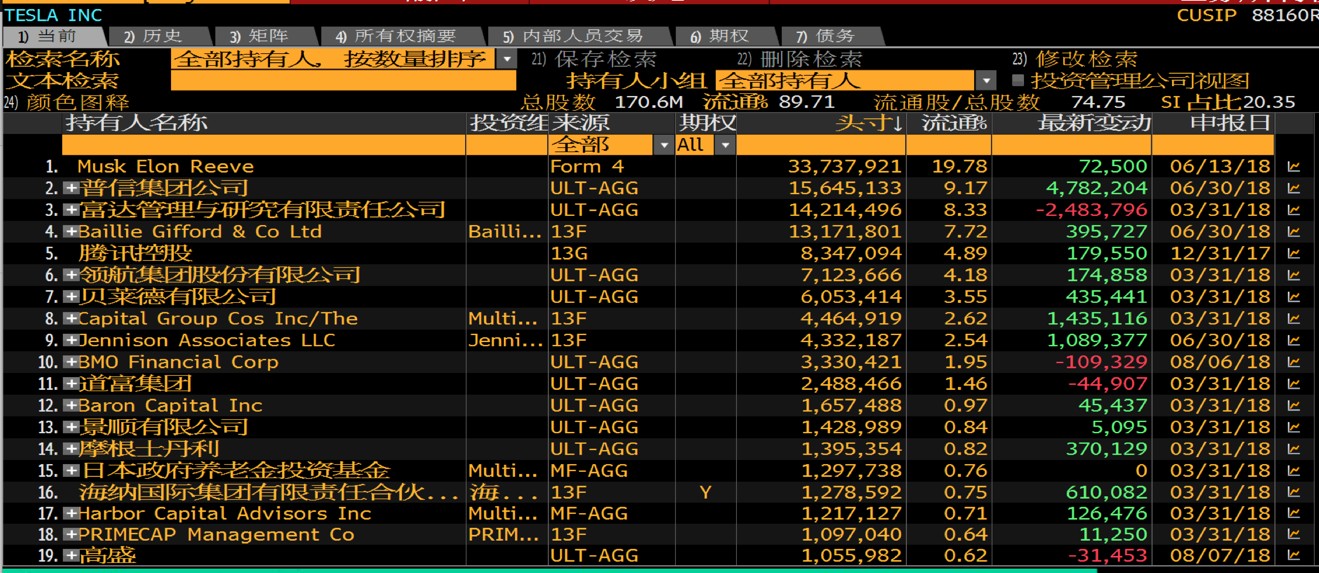Open chart icon for 道富集团 row

coord(1293,384)
